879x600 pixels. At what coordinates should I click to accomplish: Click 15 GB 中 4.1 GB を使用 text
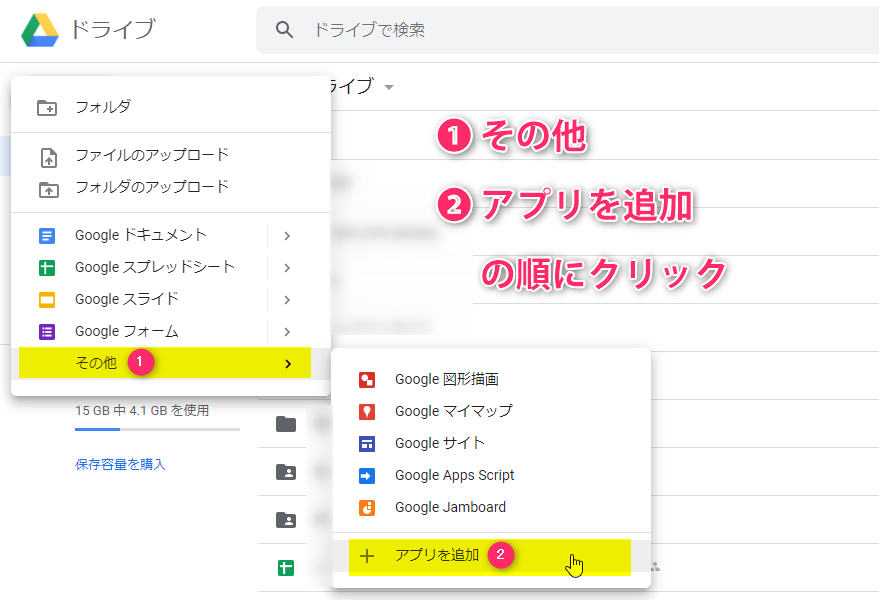(142, 410)
